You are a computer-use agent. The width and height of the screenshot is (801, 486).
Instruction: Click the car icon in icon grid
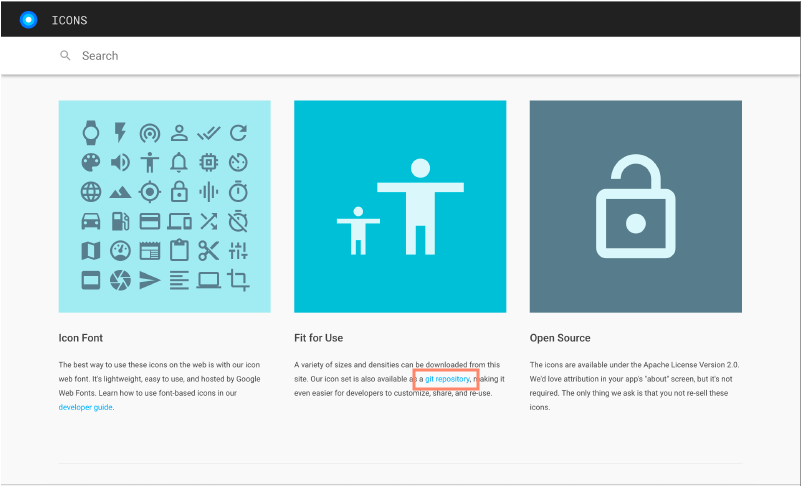[x=91, y=221]
